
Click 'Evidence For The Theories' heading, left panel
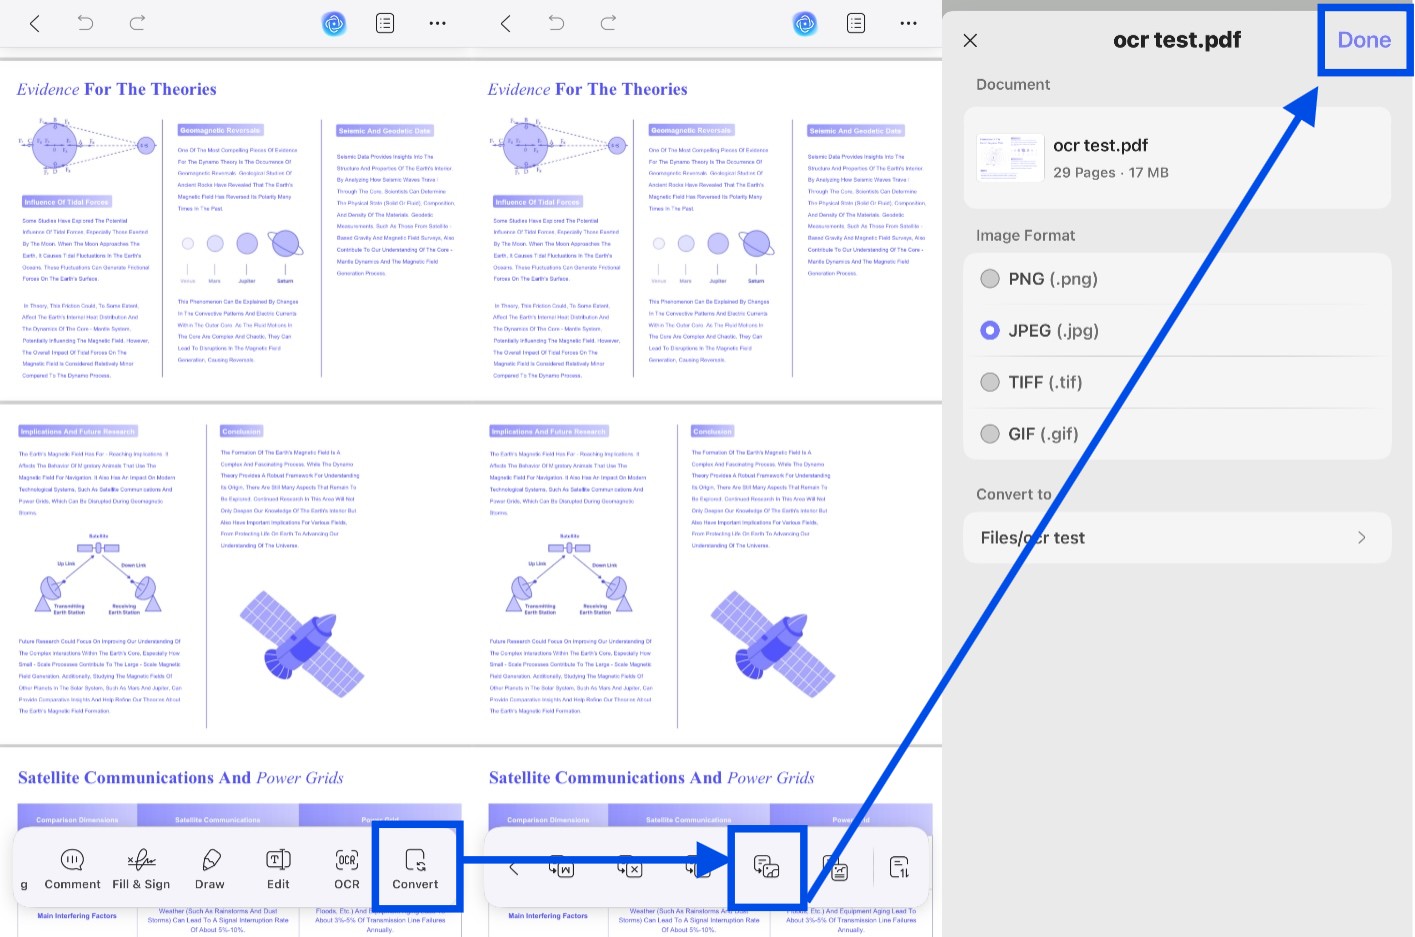[x=116, y=89]
